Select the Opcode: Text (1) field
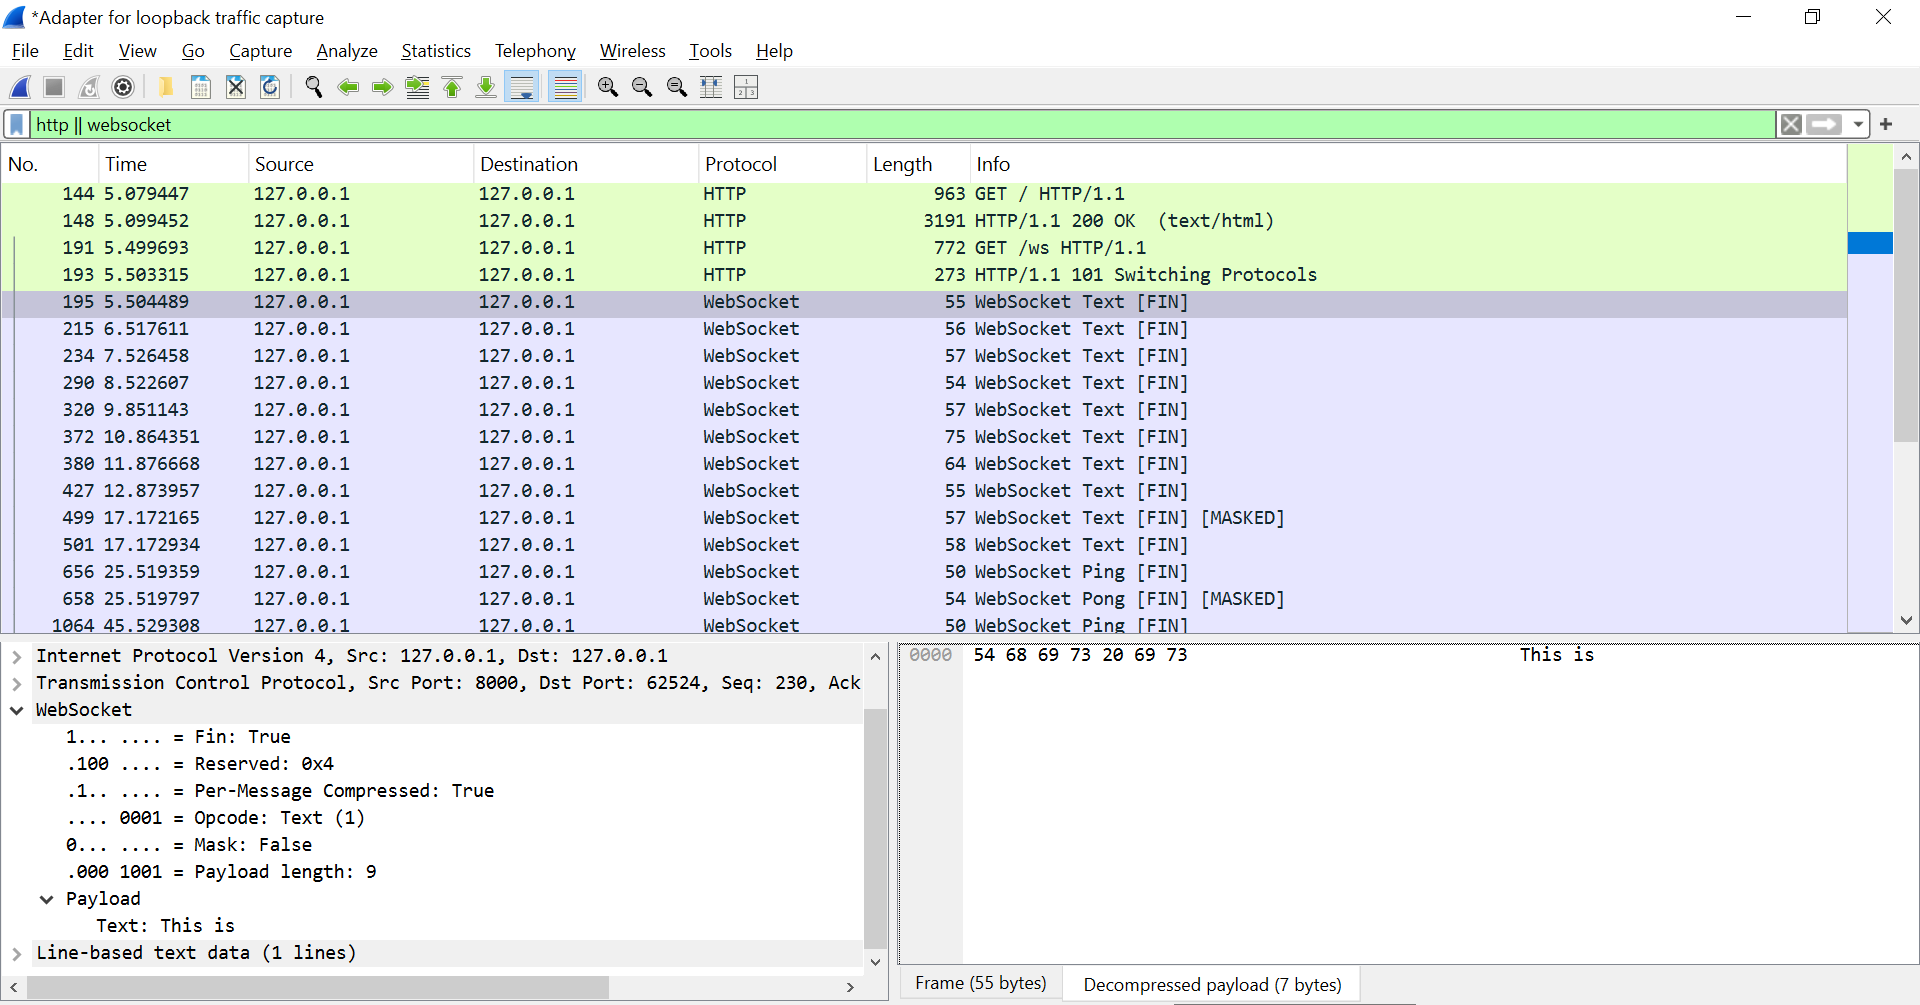This screenshot has height=1005, width=1920. 215,818
